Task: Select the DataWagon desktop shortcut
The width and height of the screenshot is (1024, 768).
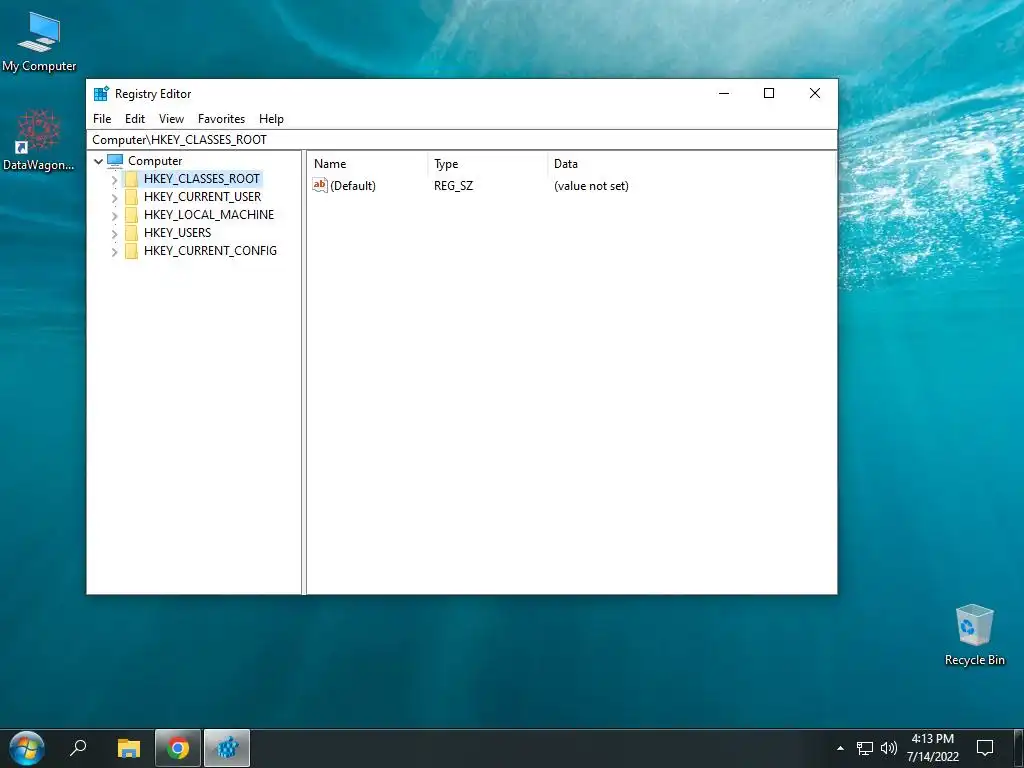Action: [x=39, y=140]
